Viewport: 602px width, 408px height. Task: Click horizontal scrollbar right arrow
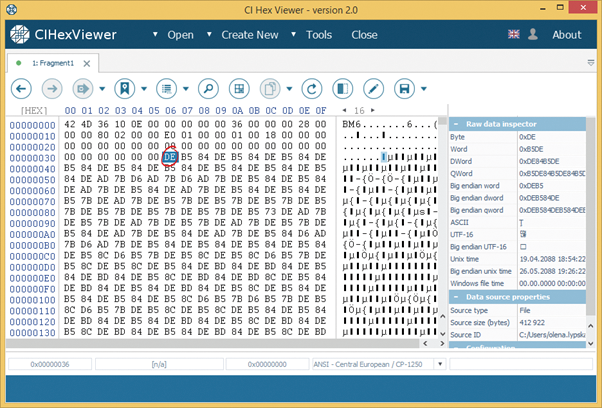(x=442, y=344)
